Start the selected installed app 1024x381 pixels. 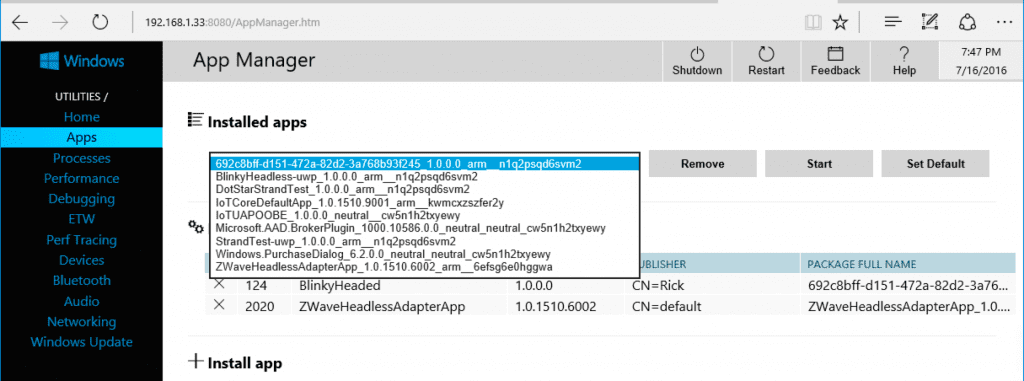[x=819, y=163]
